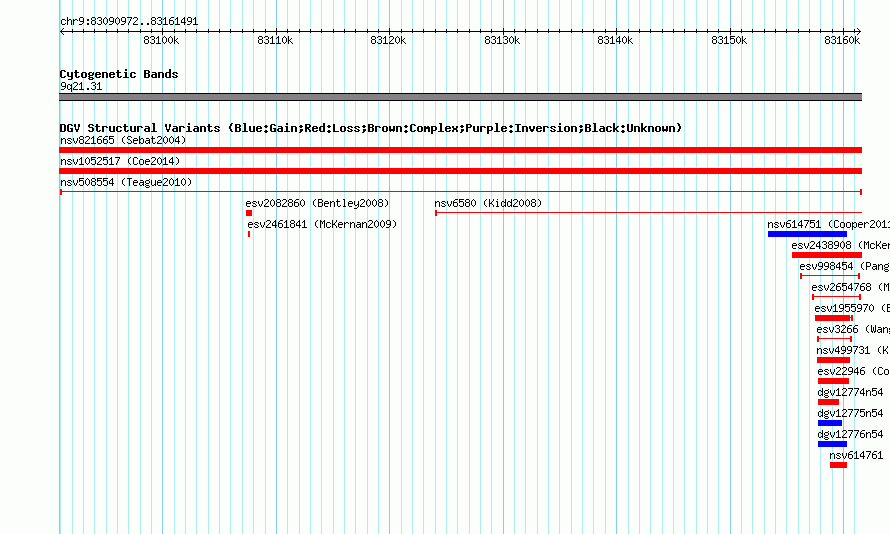Open dgv12775n54 variant label
This screenshot has height=534, width=890.
point(850,413)
